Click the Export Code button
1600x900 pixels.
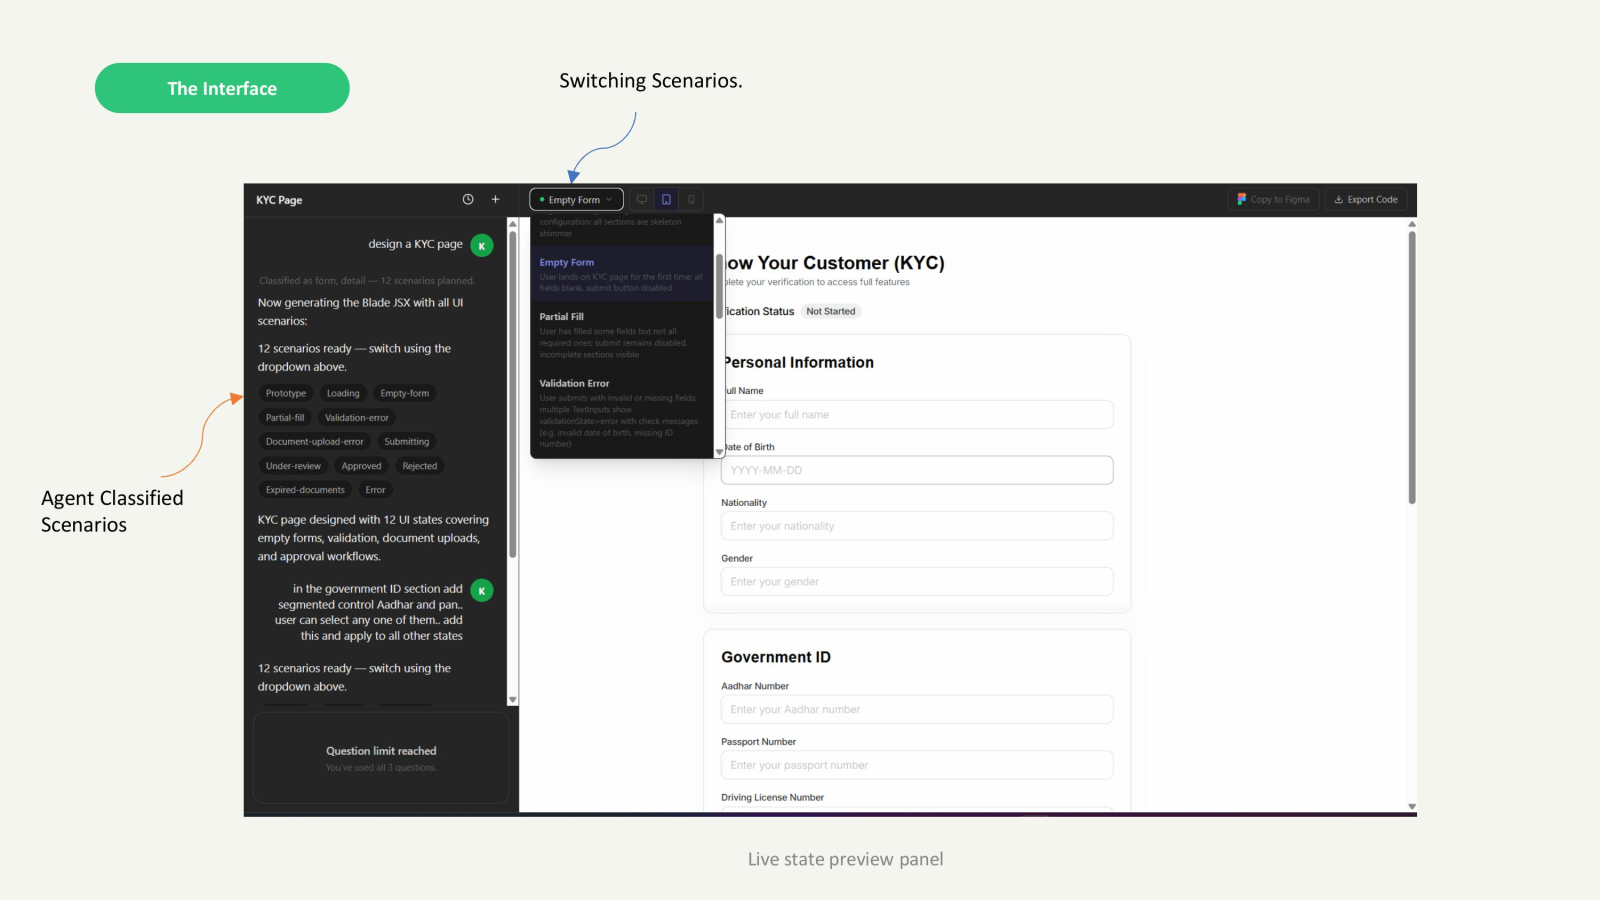click(1366, 199)
